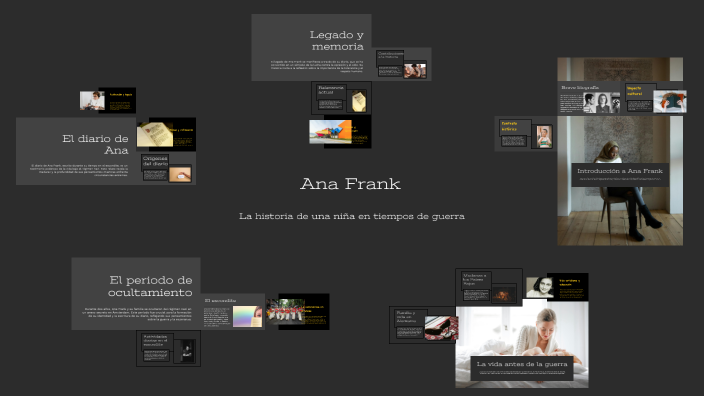Open the "Actividades diarias en el escondite" card
The image size is (704, 396).
[x=168, y=349]
